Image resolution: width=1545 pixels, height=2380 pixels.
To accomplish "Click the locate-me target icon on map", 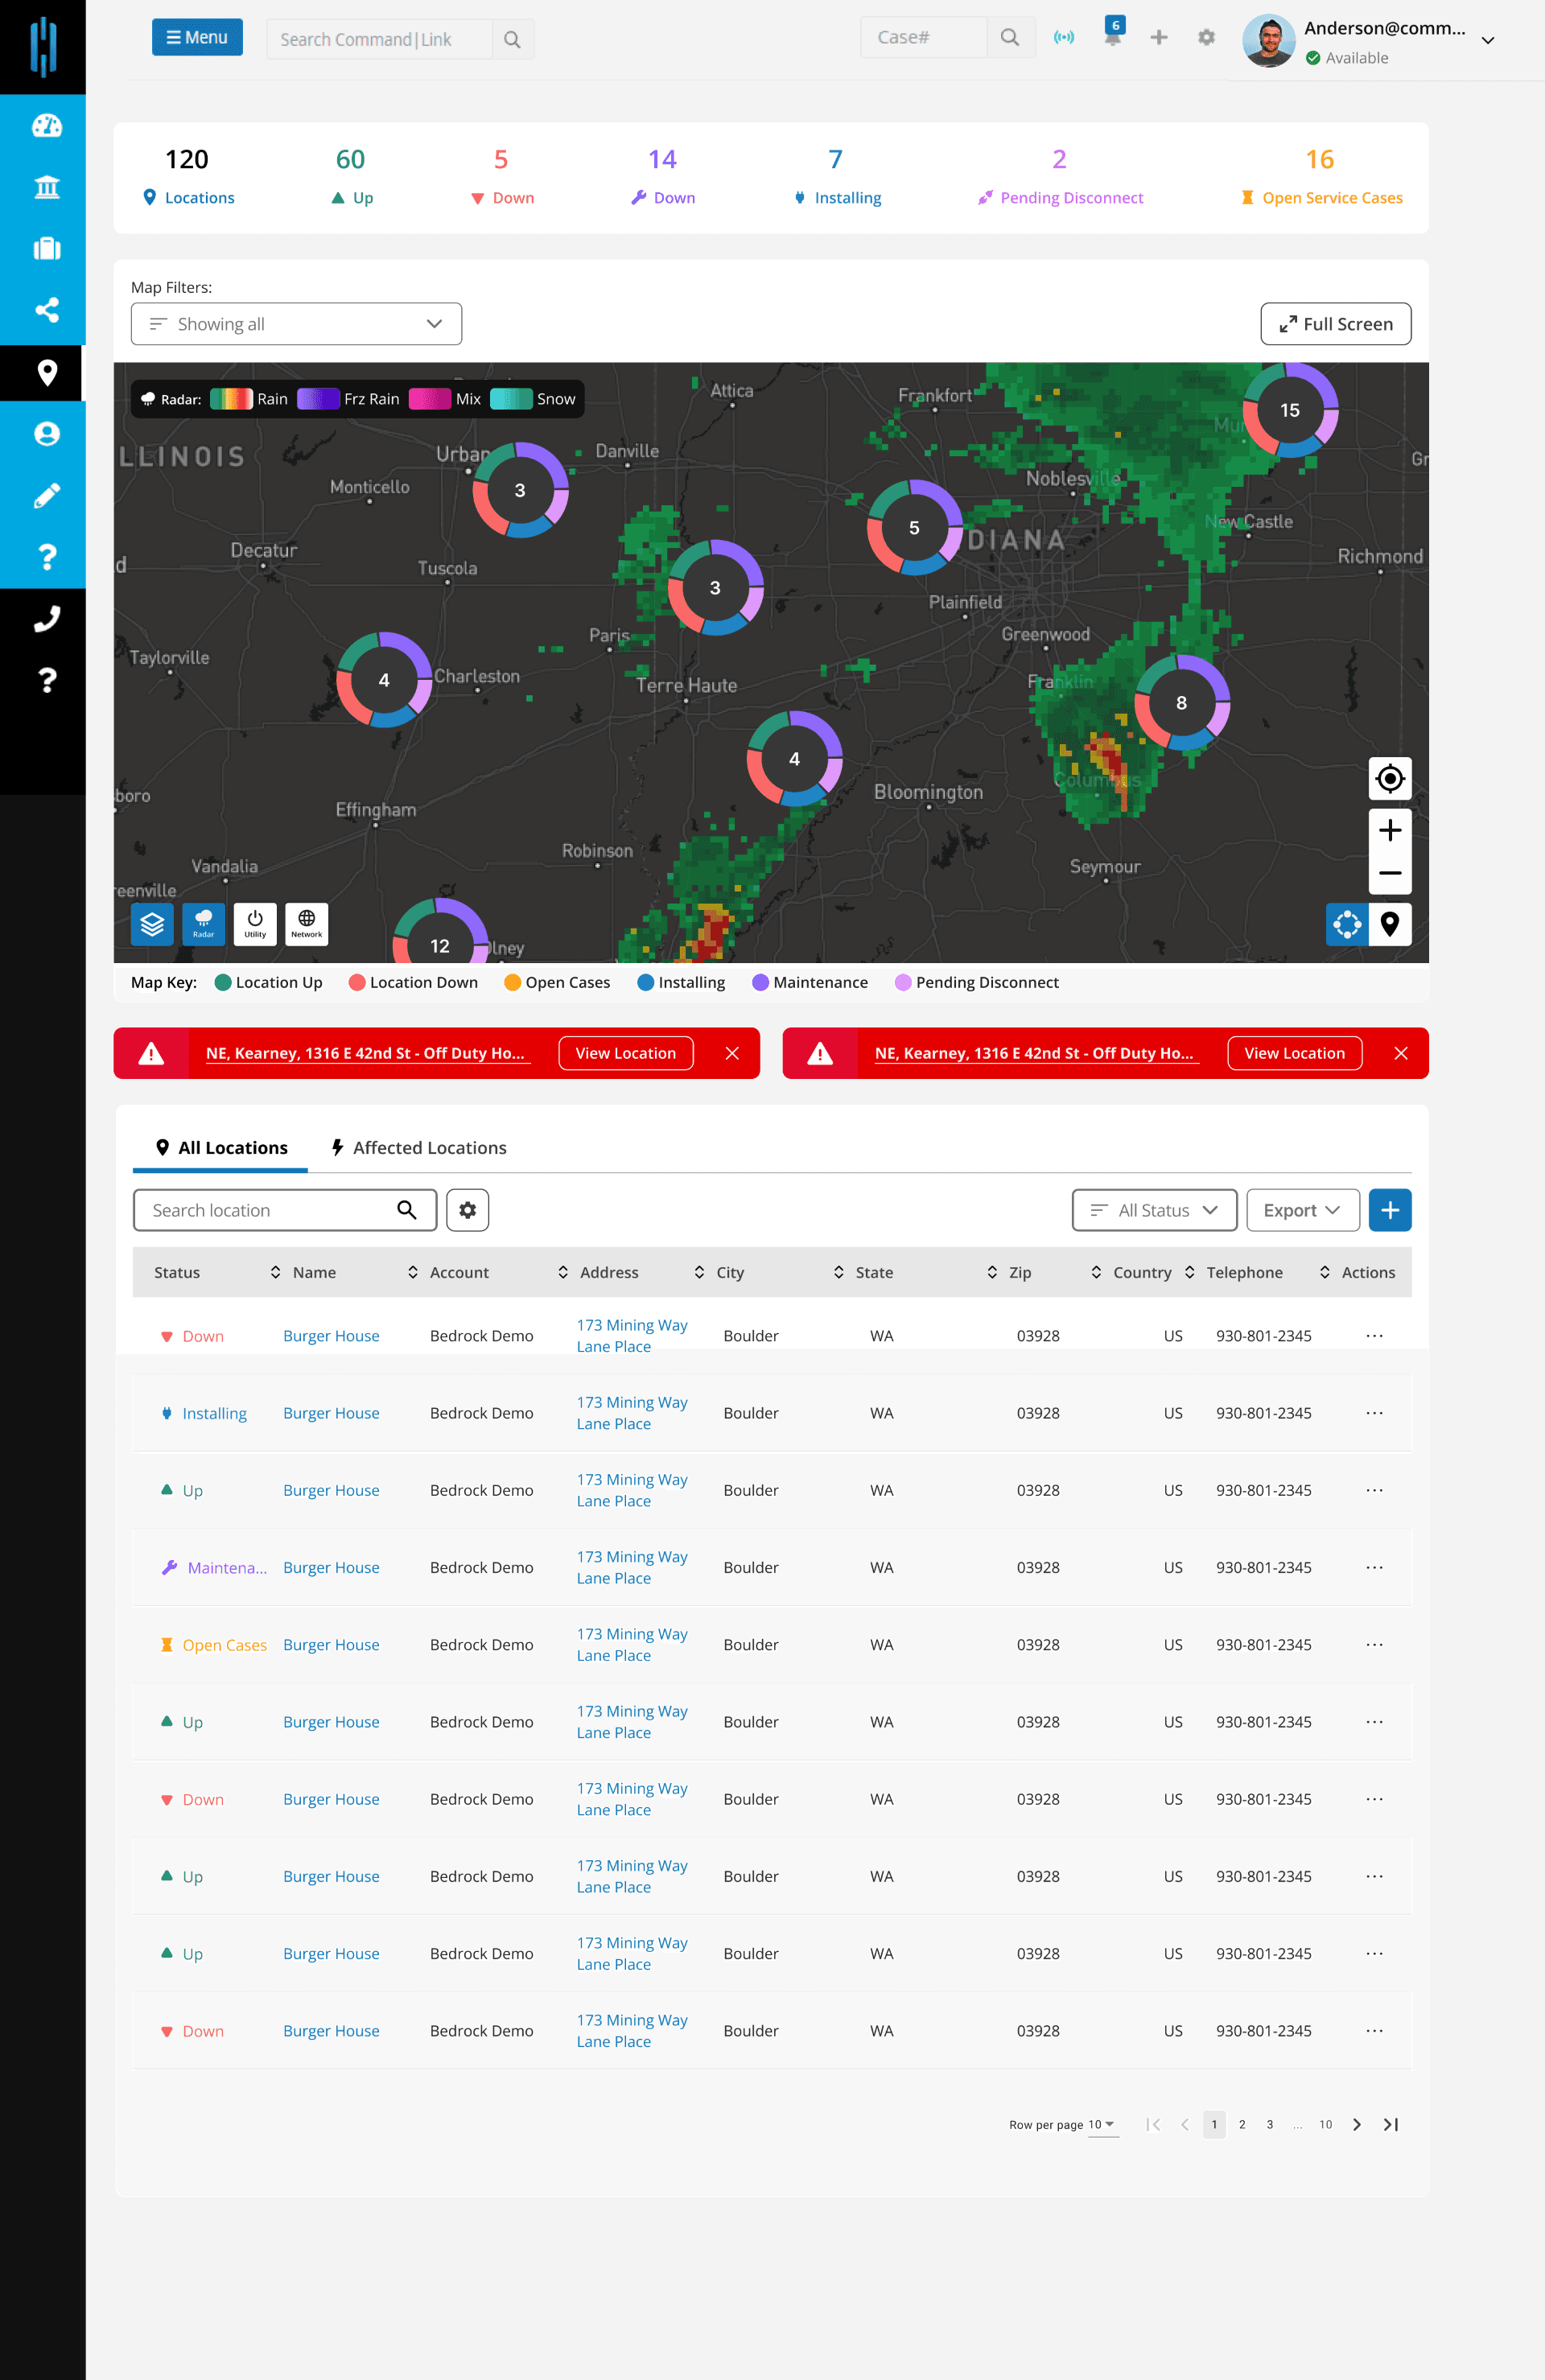I will [x=1389, y=779].
